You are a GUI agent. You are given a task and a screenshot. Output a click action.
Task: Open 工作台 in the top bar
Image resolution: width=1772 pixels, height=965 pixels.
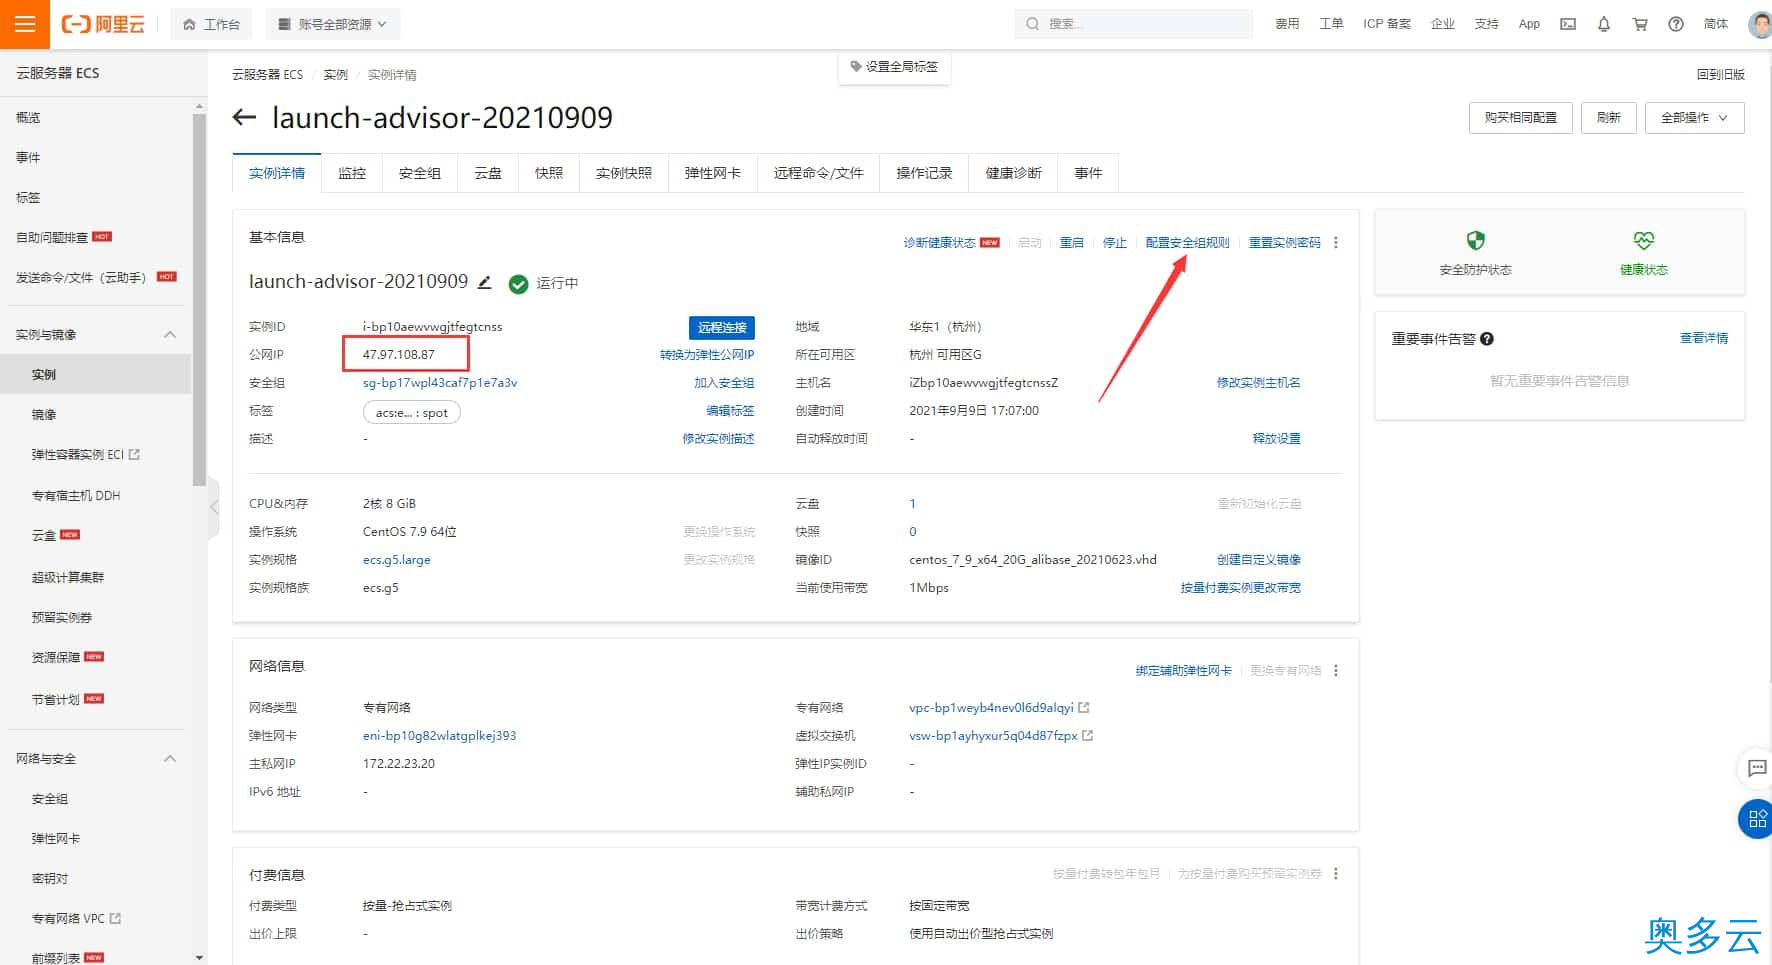tap(212, 24)
